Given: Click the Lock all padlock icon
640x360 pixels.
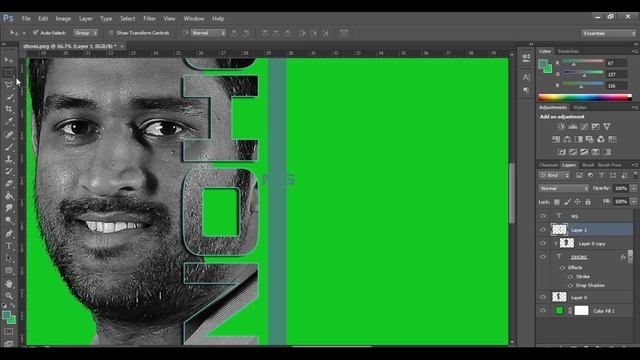Looking at the screenshot, I should pos(588,202).
